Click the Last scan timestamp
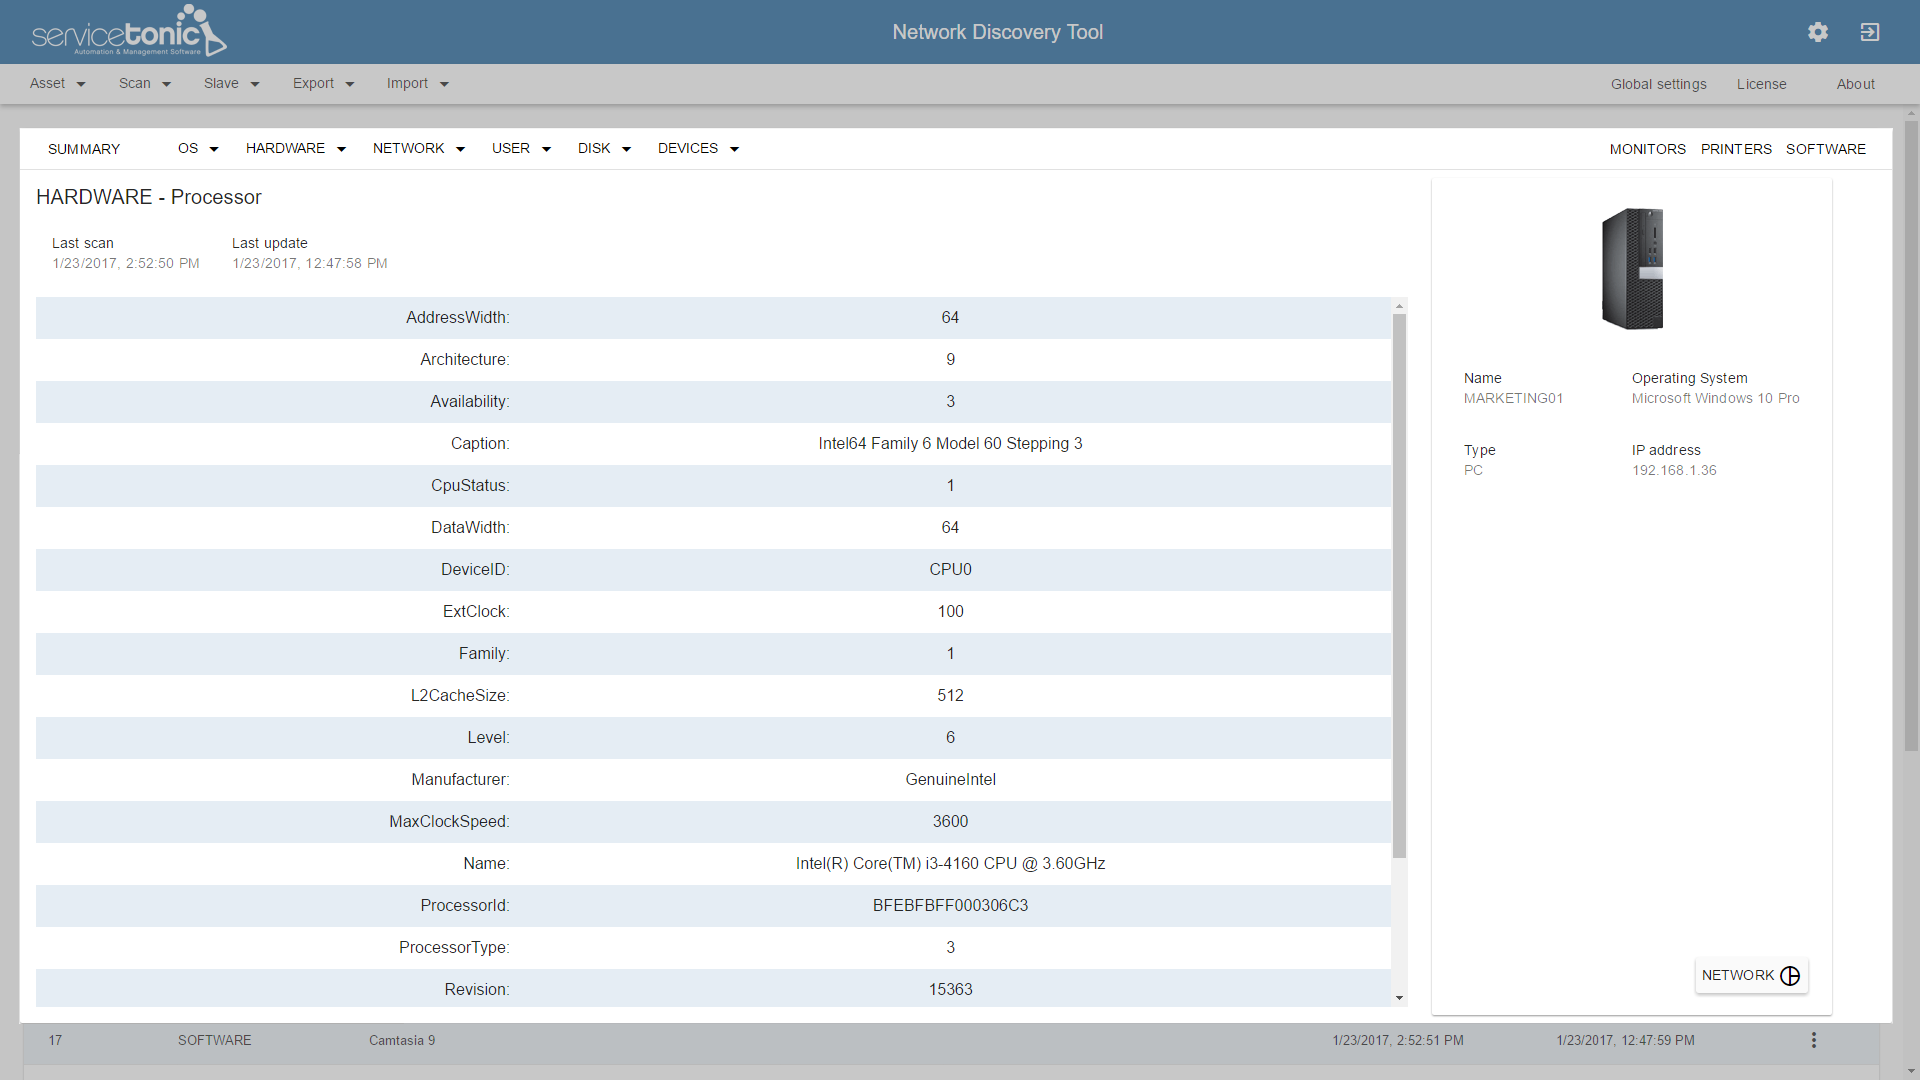This screenshot has width=1920, height=1080. tap(126, 263)
